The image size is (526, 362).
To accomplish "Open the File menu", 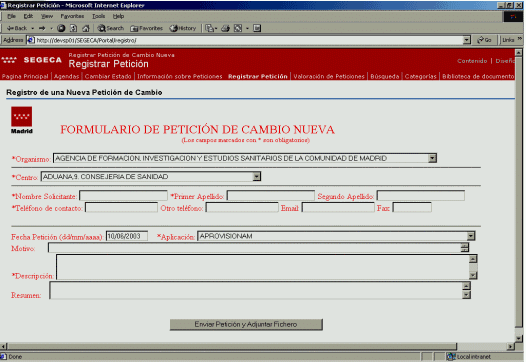I will click(x=11, y=16).
